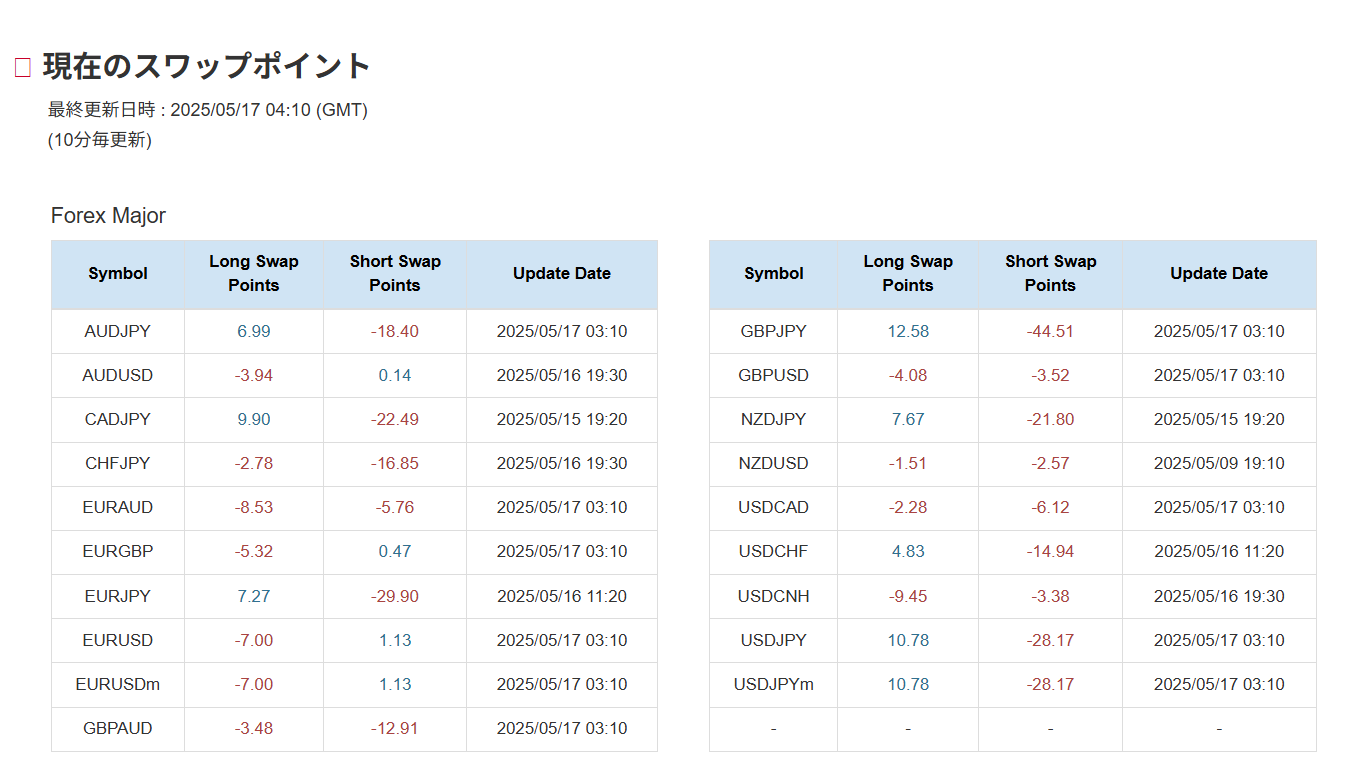Click the Long Swap Points header in the left table
Image resolution: width=1361 pixels, height=772 pixels.
tap(254, 274)
